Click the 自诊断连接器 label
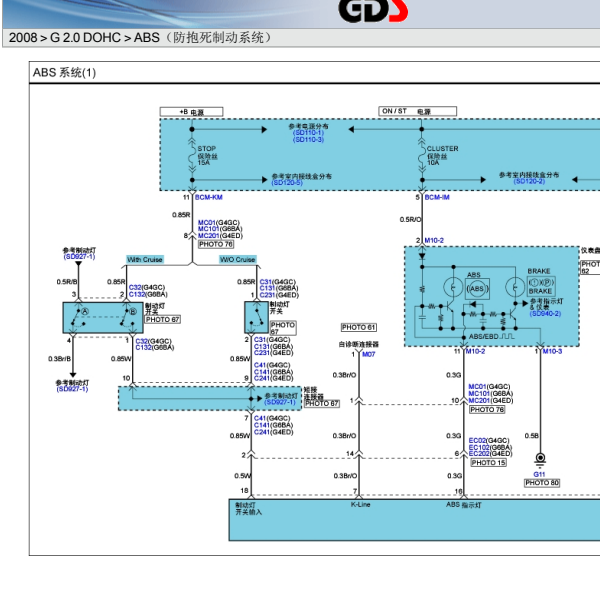Viewport: 600px width, 599px height. tap(359, 344)
